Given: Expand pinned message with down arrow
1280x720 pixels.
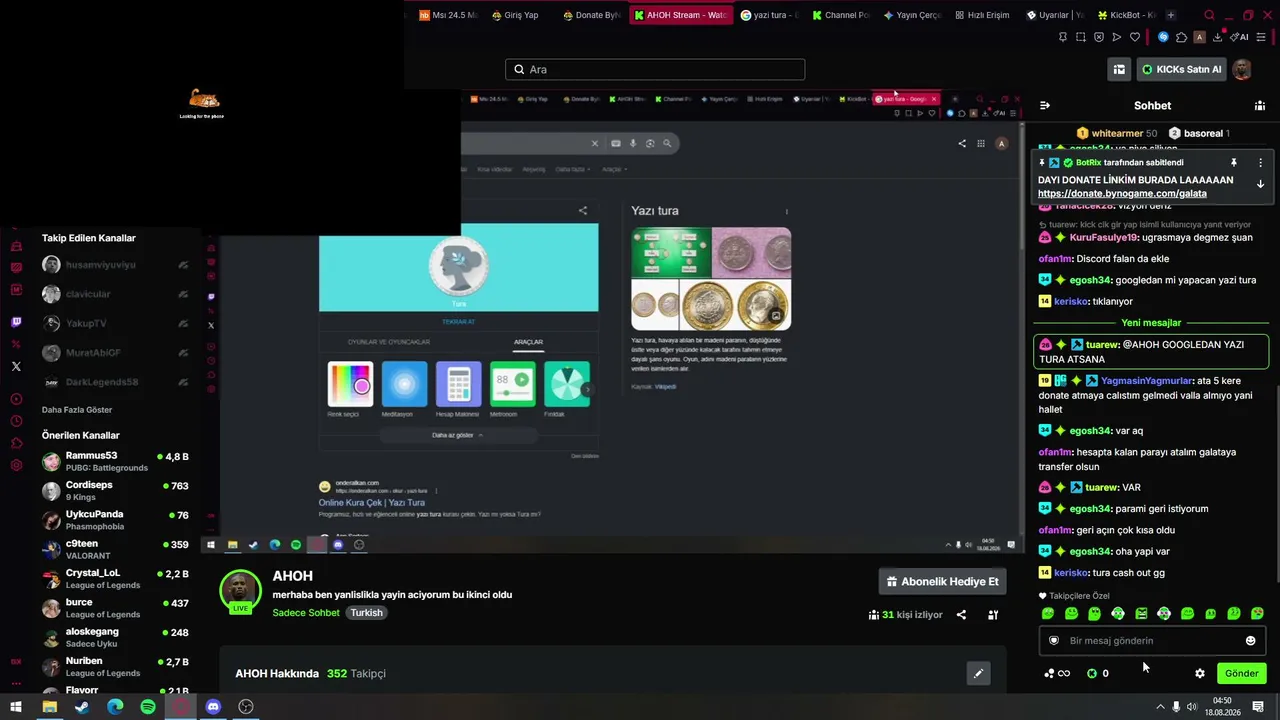Looking at the screenshot, I should 1260,184.
